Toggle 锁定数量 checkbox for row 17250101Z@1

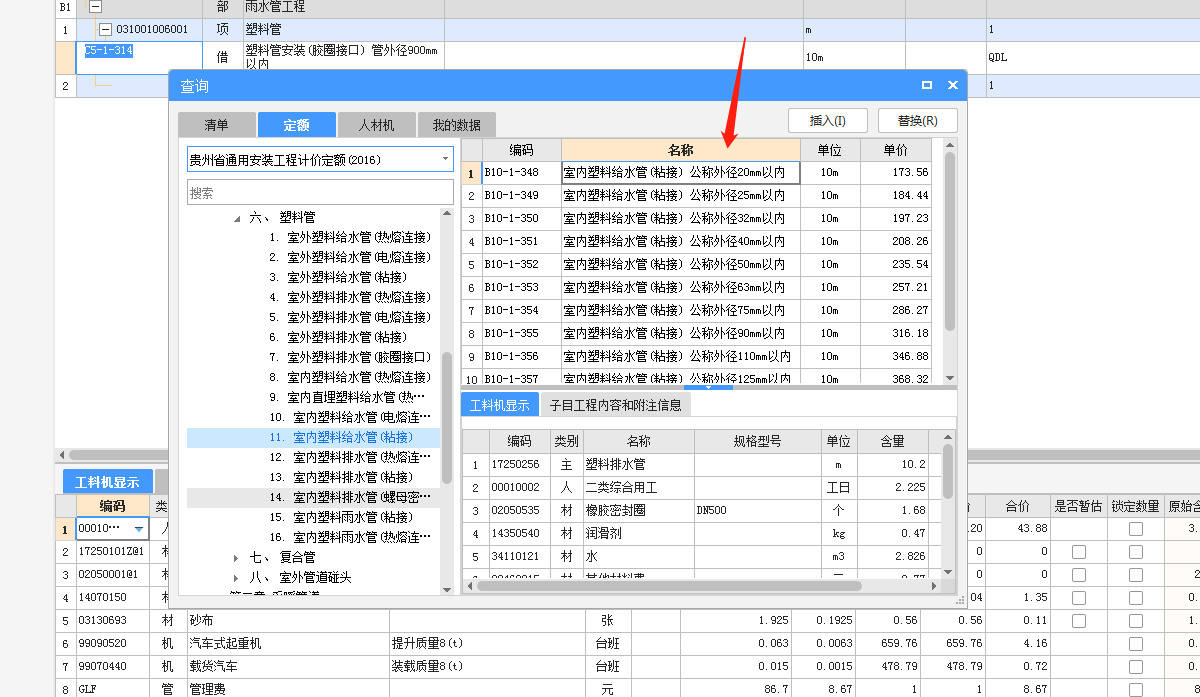(x=1136, y=552)
